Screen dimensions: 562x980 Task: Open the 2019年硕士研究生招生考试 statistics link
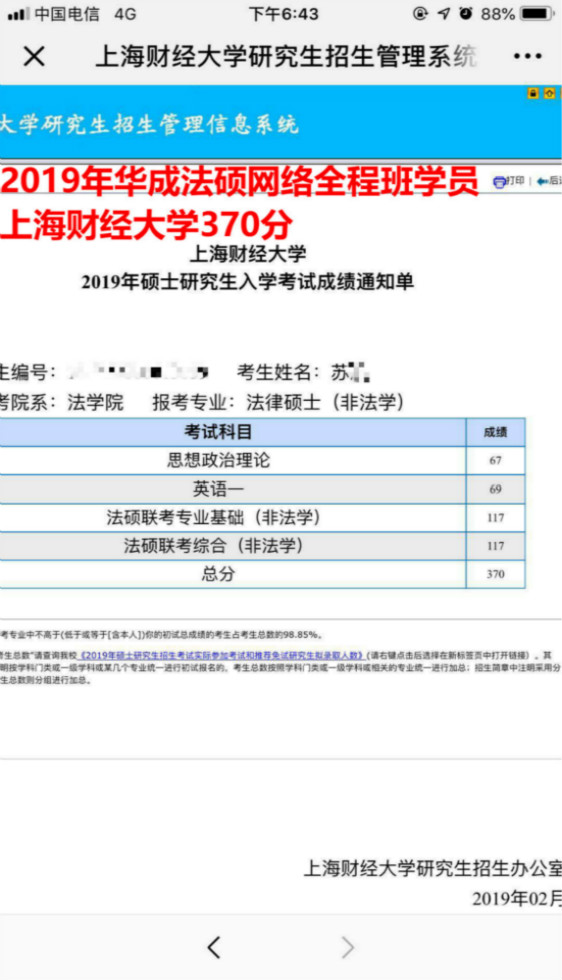[x=221, y=656]
